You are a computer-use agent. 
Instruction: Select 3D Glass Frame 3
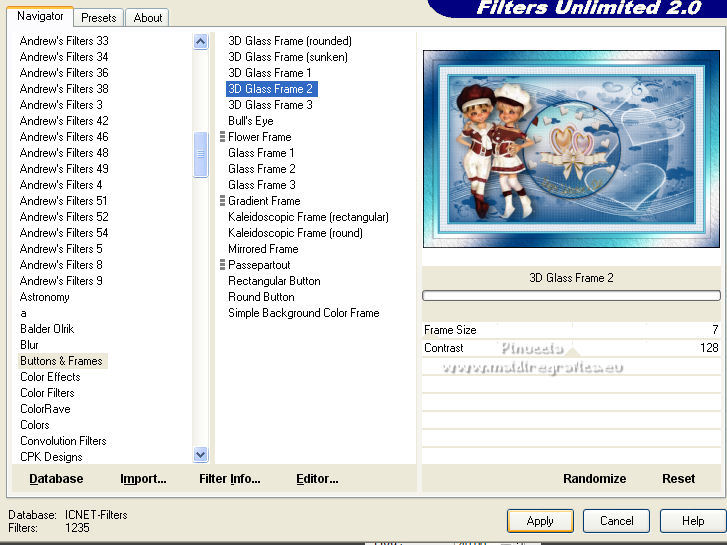[x=270, y=105]
